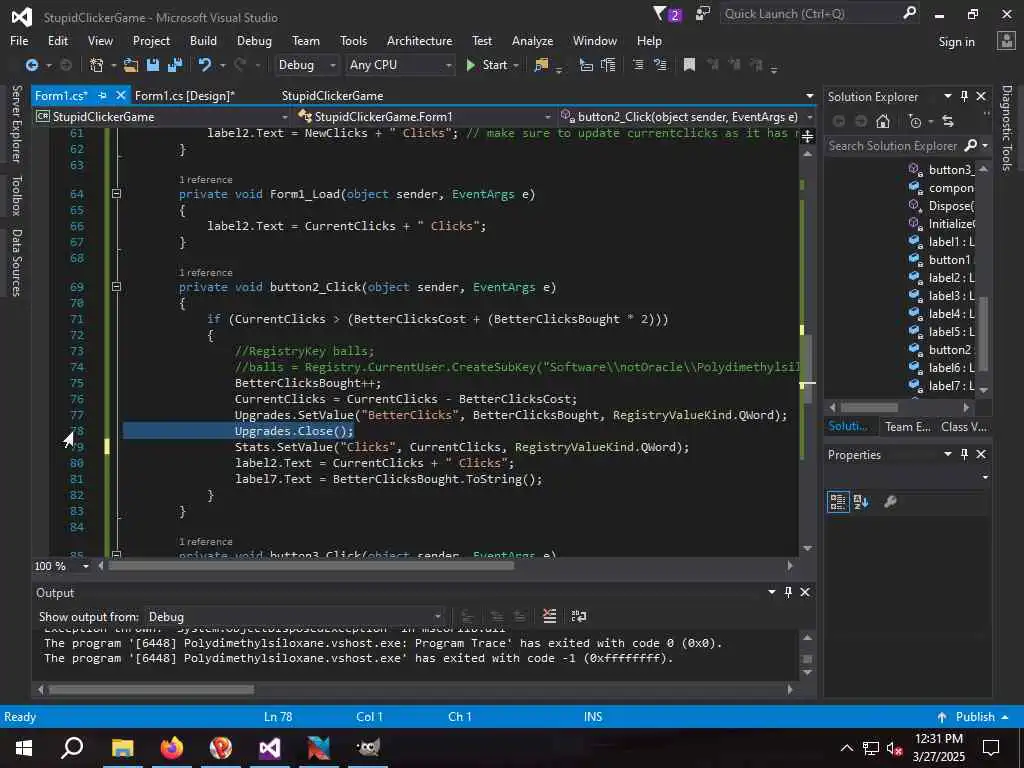Pin the Solution Explorer panel

965,96
